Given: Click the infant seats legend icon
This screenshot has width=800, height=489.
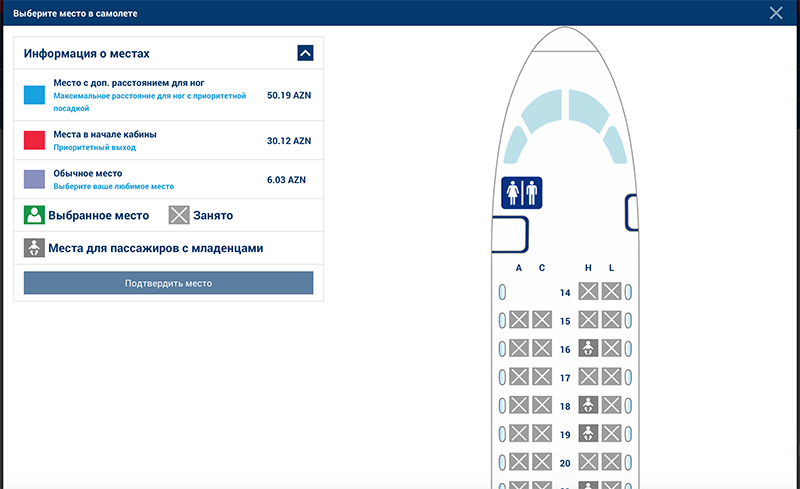Looking at the screenshot, I should tap(34, 248).
